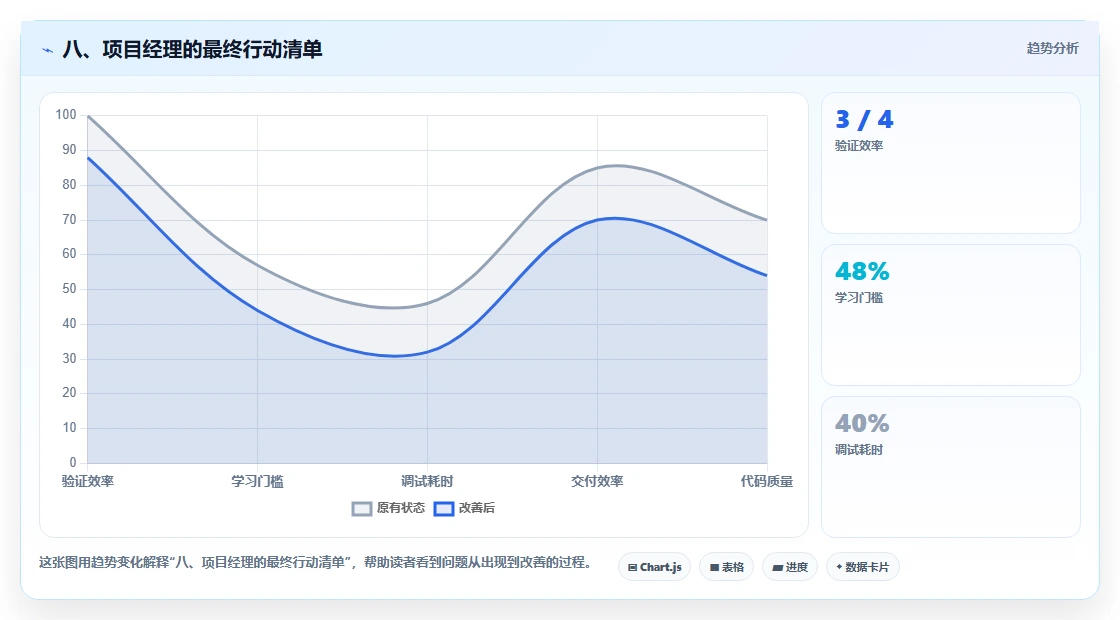Click the 验证效率 x-axis label
This screenshot has height=620, width=1120.
click(88, 481)
